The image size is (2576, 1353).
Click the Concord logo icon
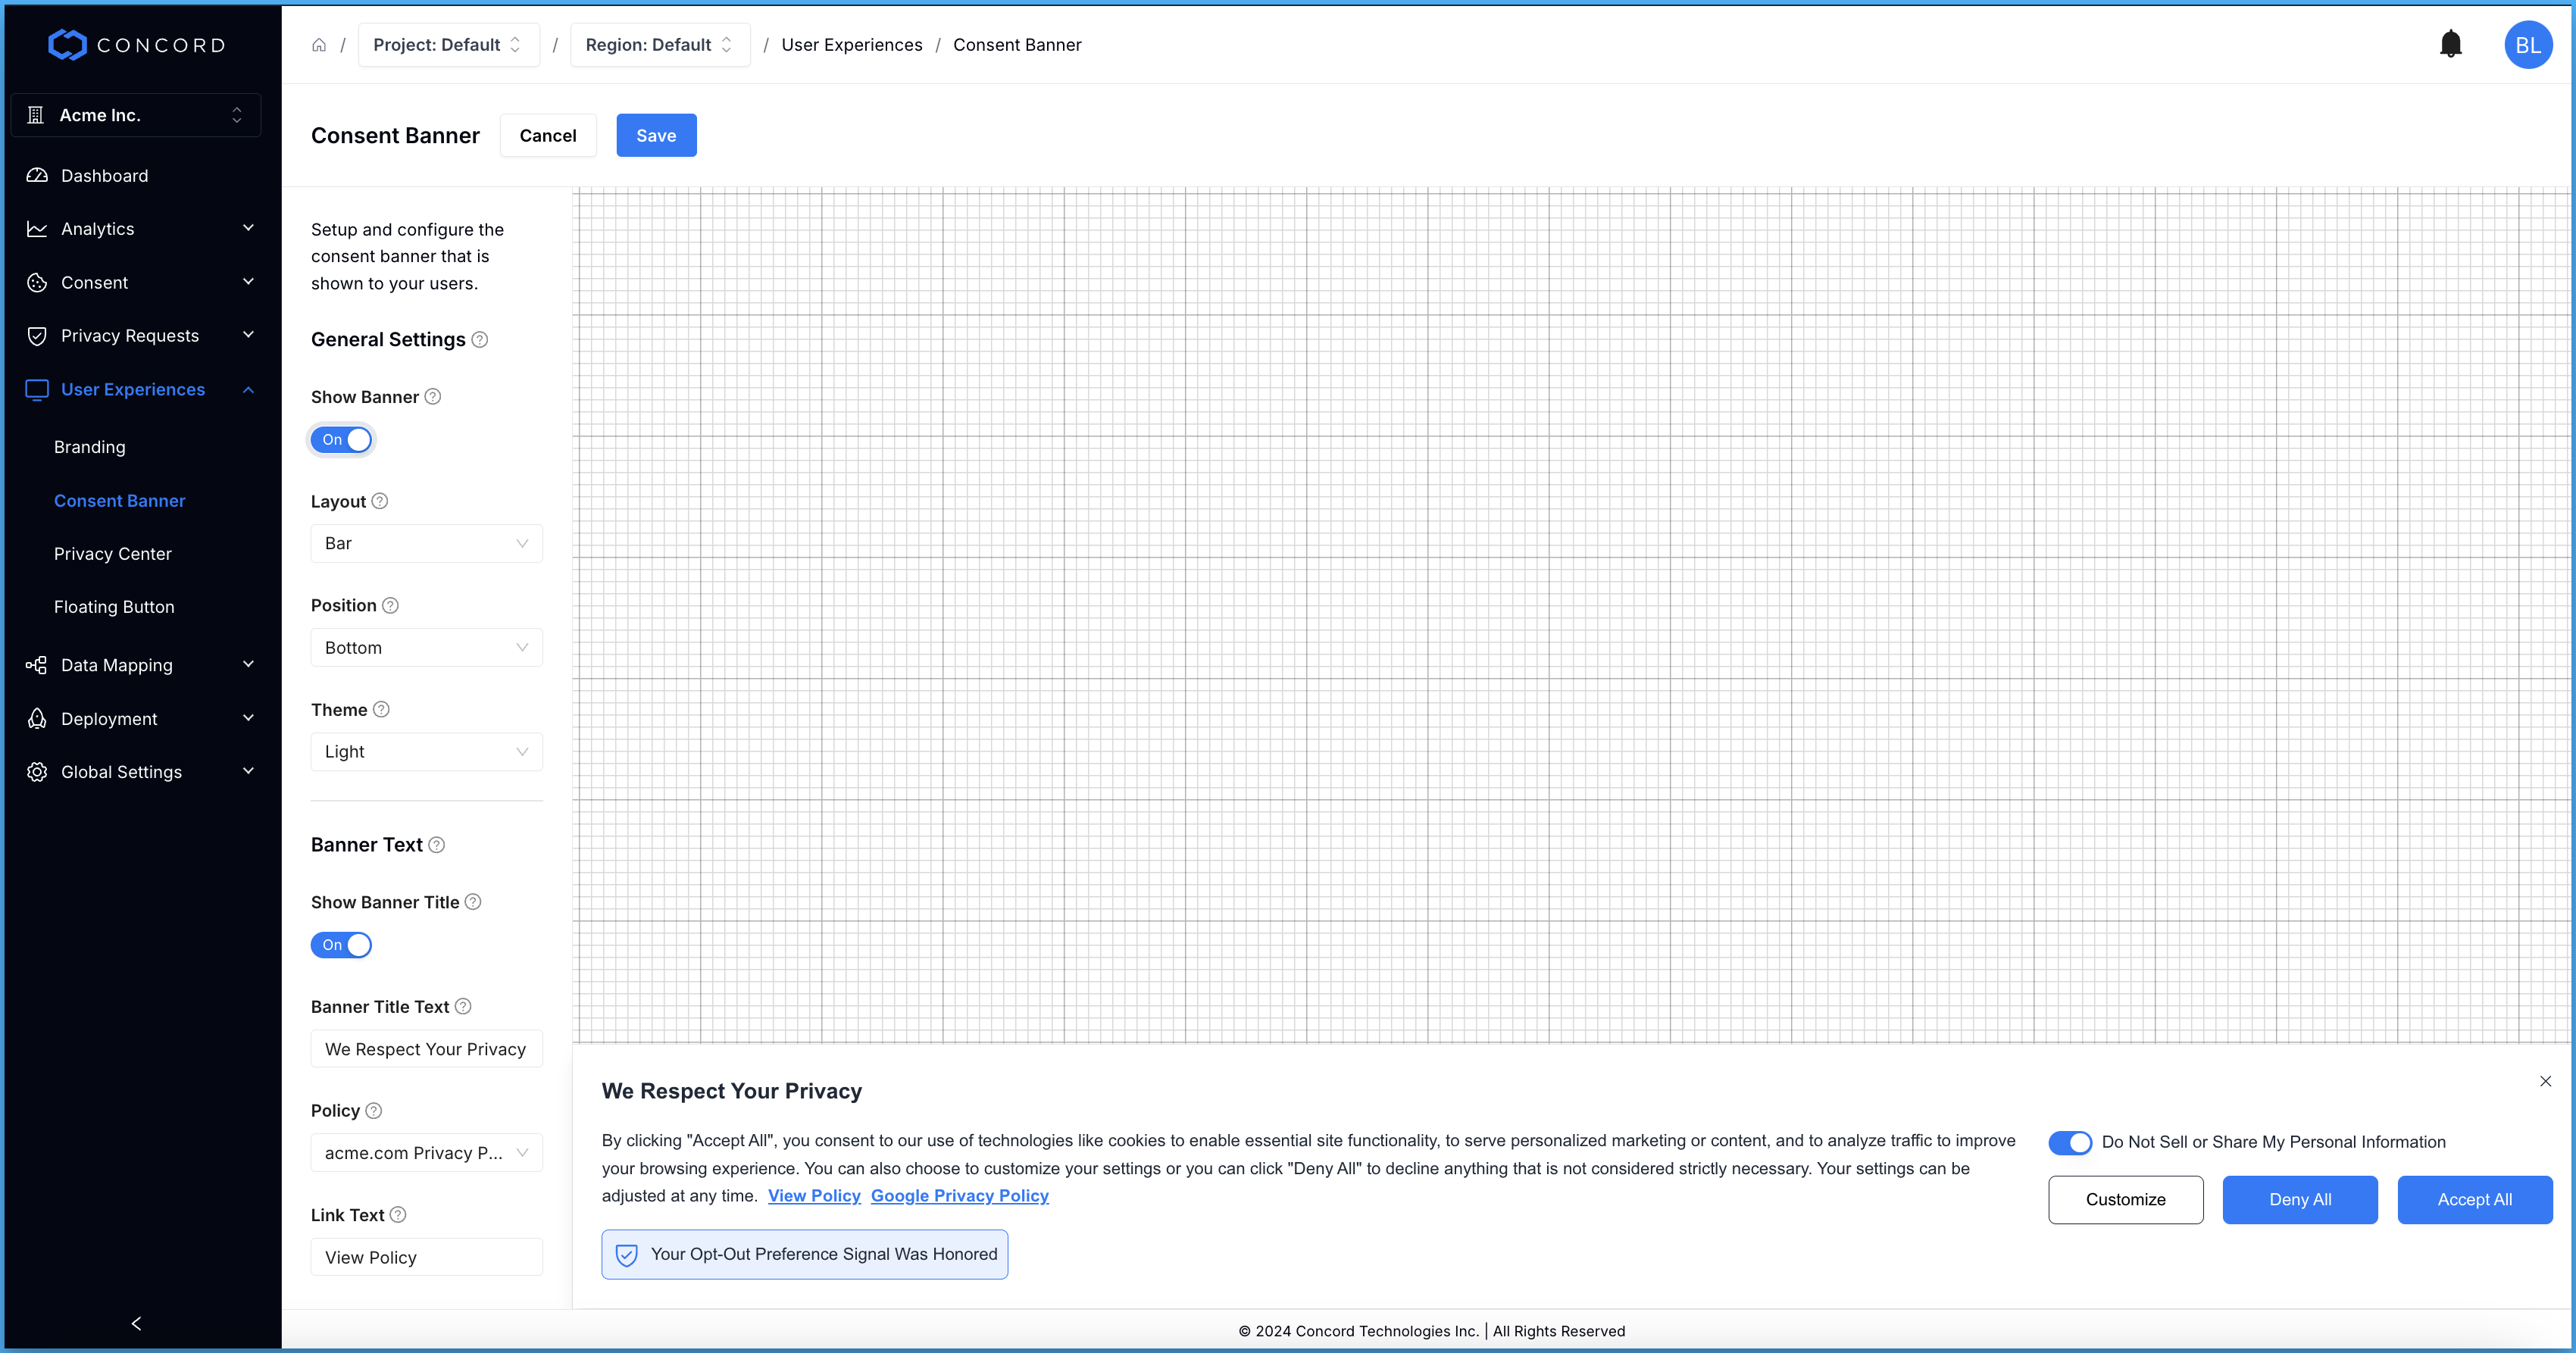pyautogui.click(x=67, y=45)
